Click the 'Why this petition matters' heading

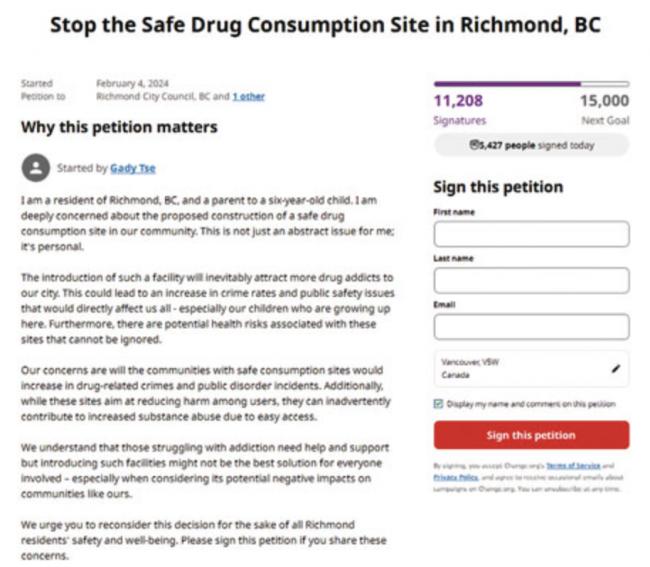(119, 128)
